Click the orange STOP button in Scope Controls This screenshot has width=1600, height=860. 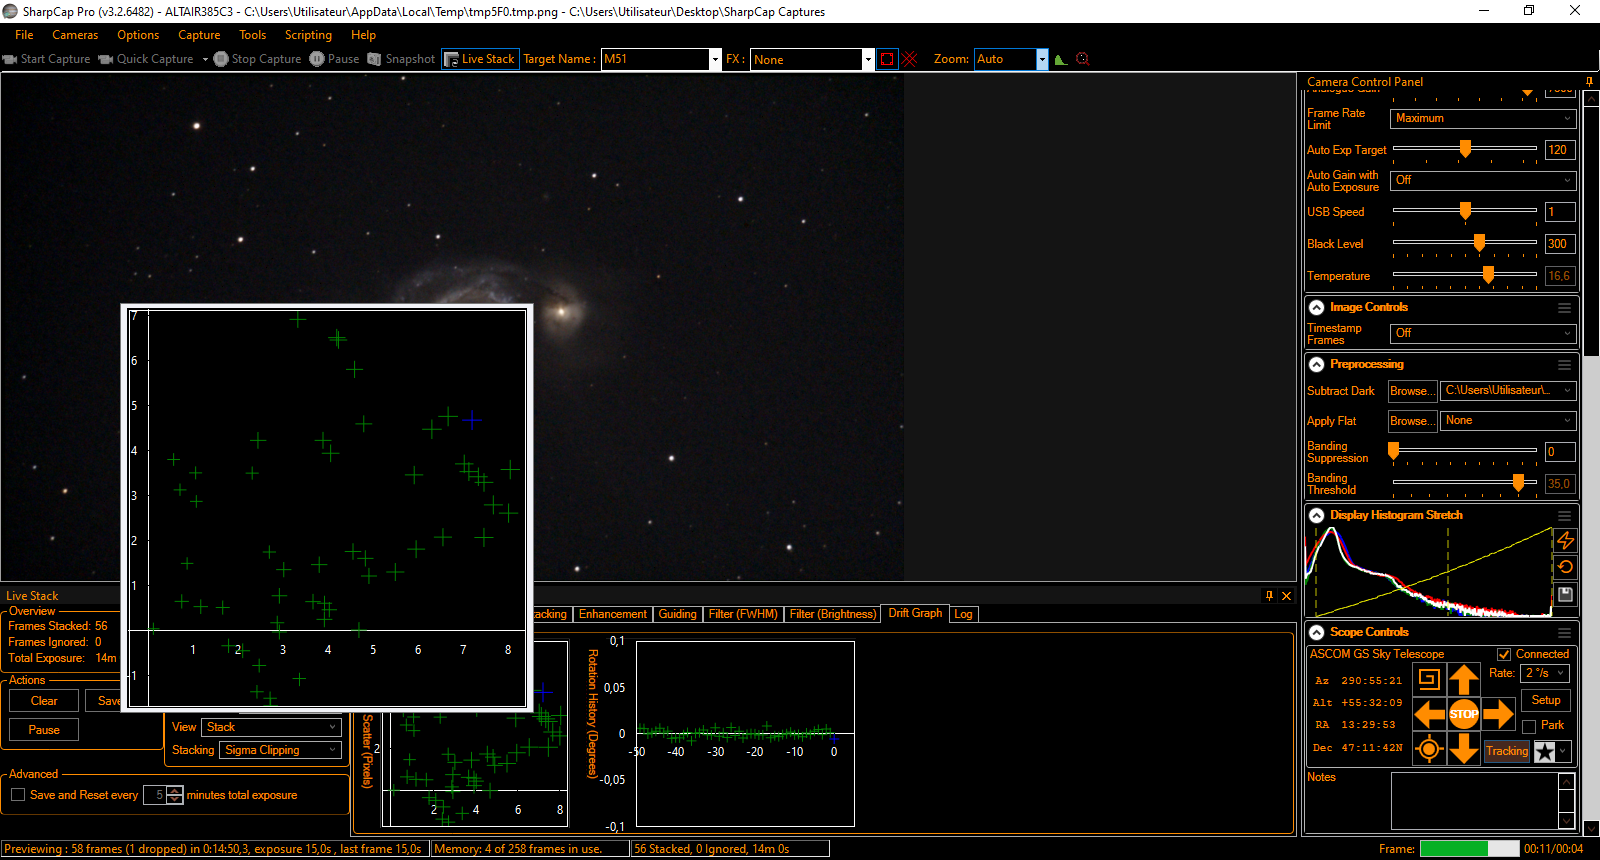tap(1463, 714)
